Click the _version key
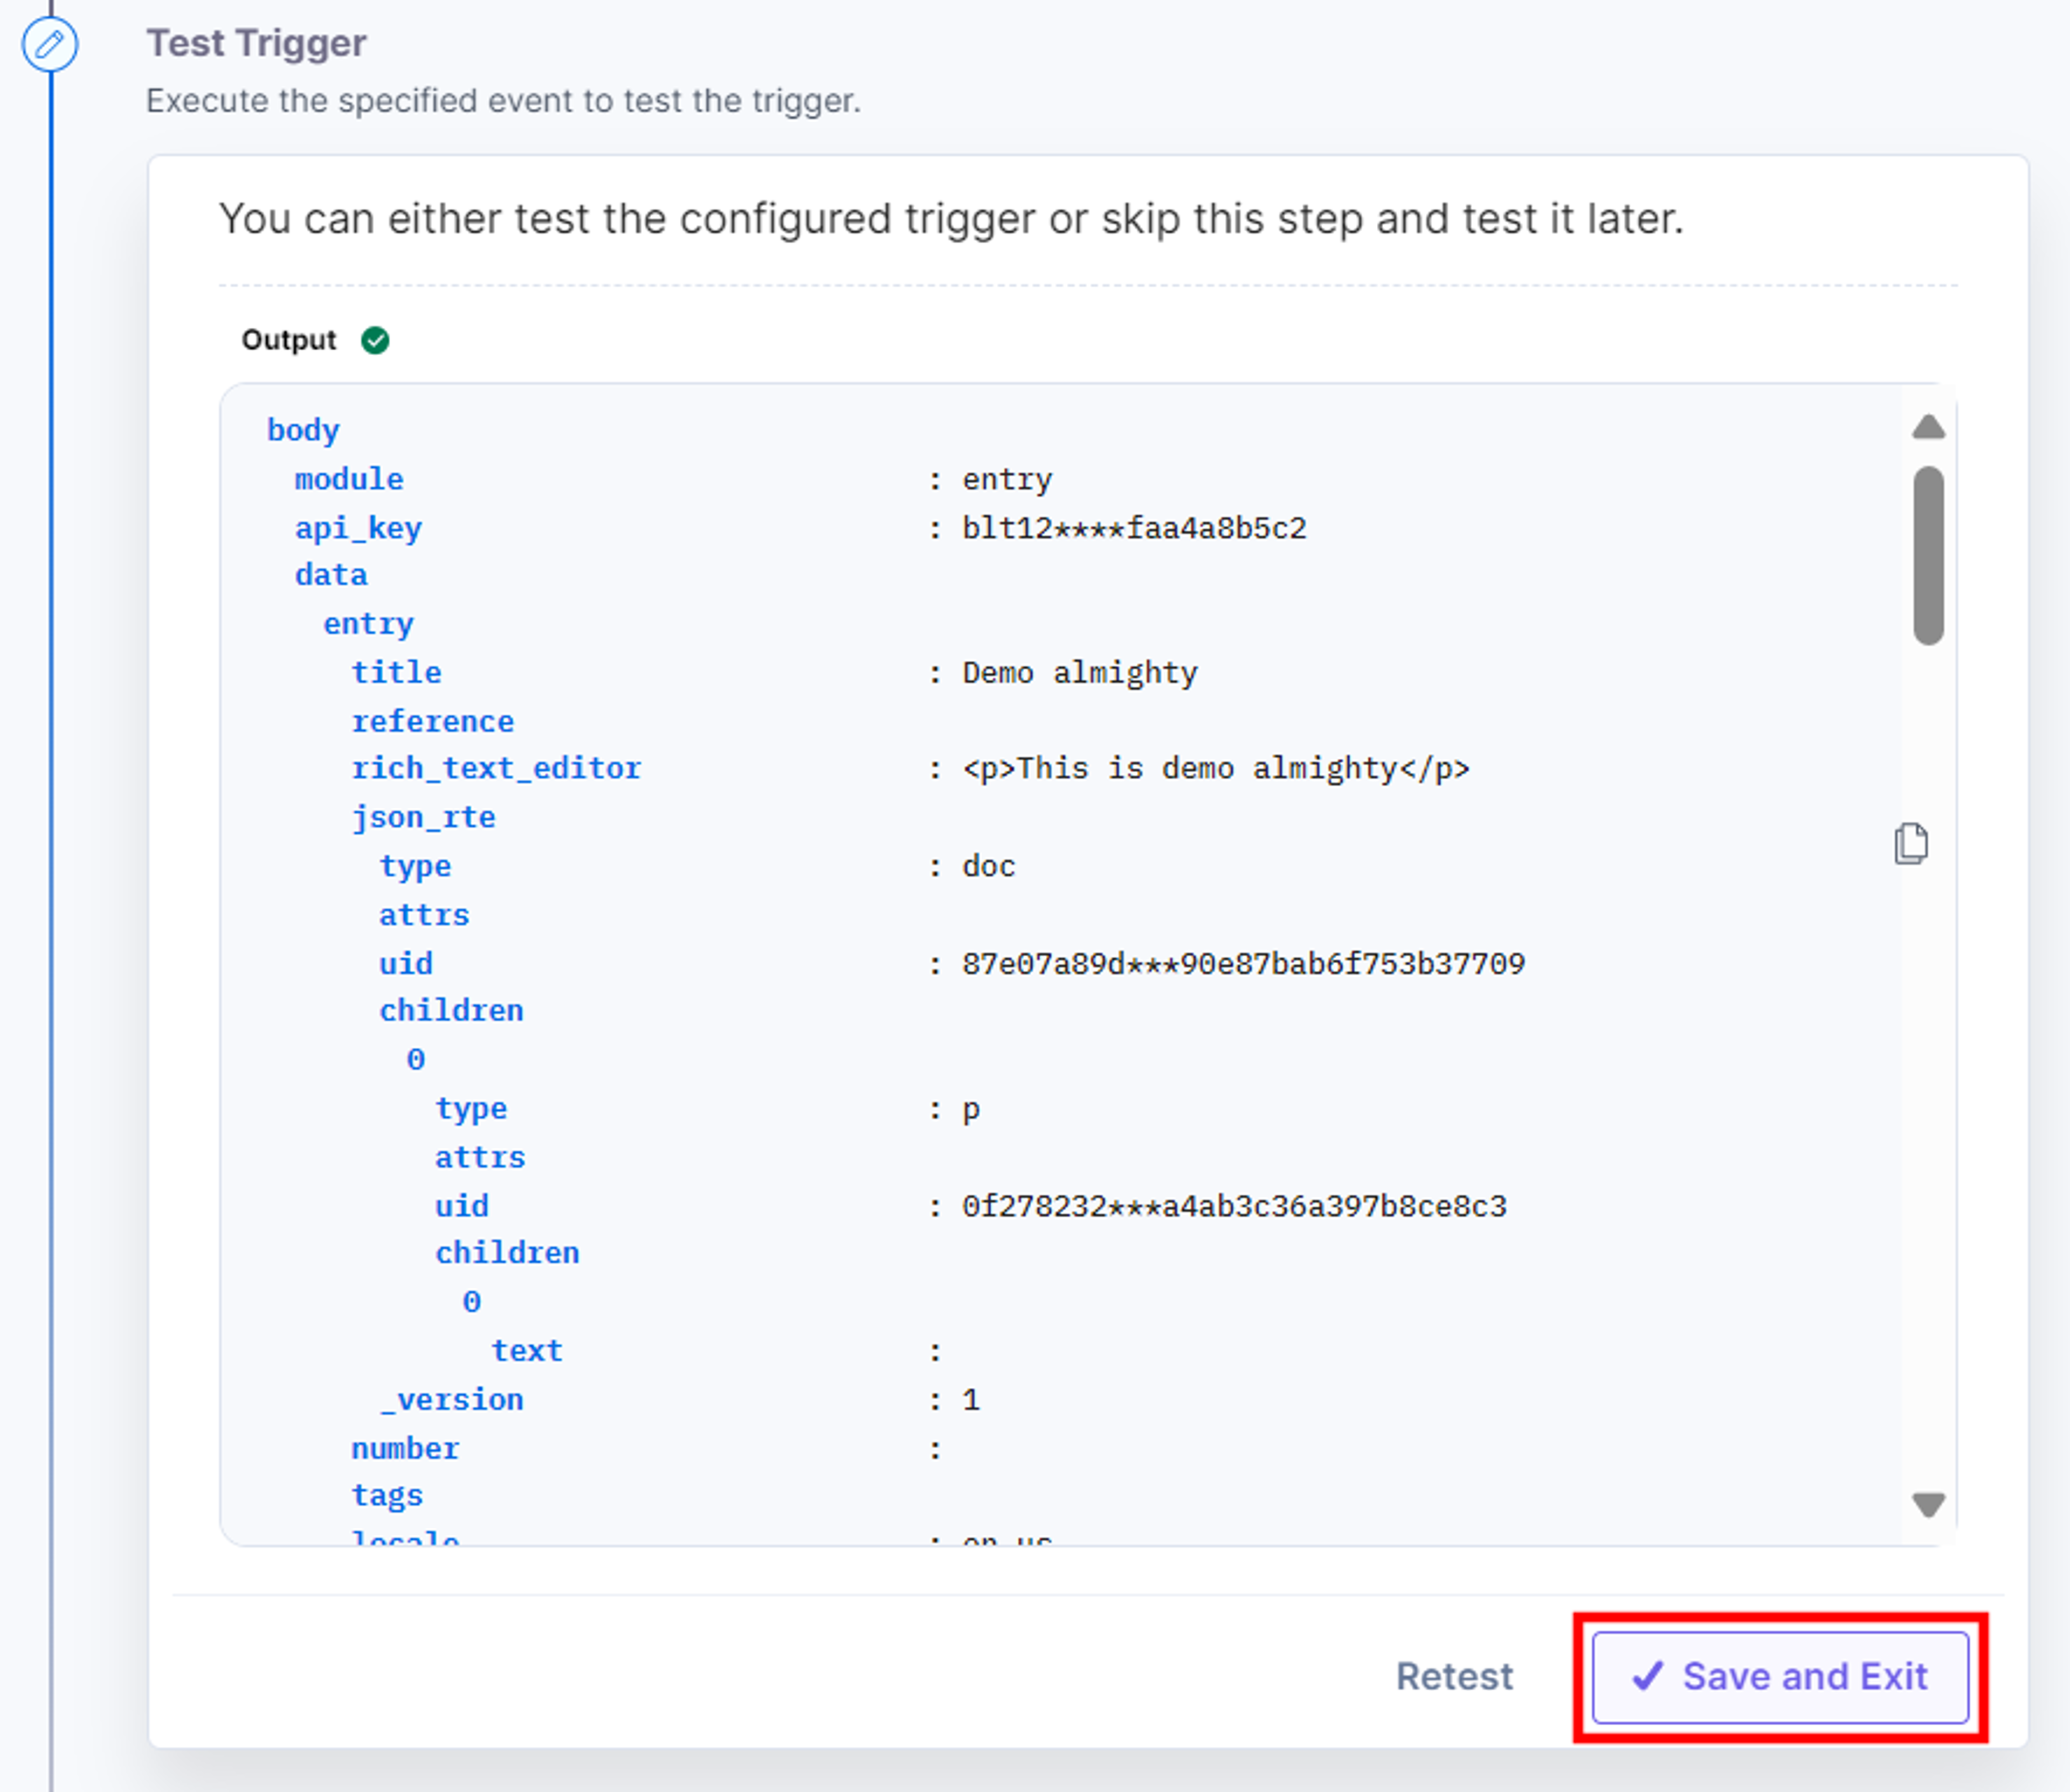Image resolution: width=2070 pixels, height=1792 pixels. [451, 1399]
